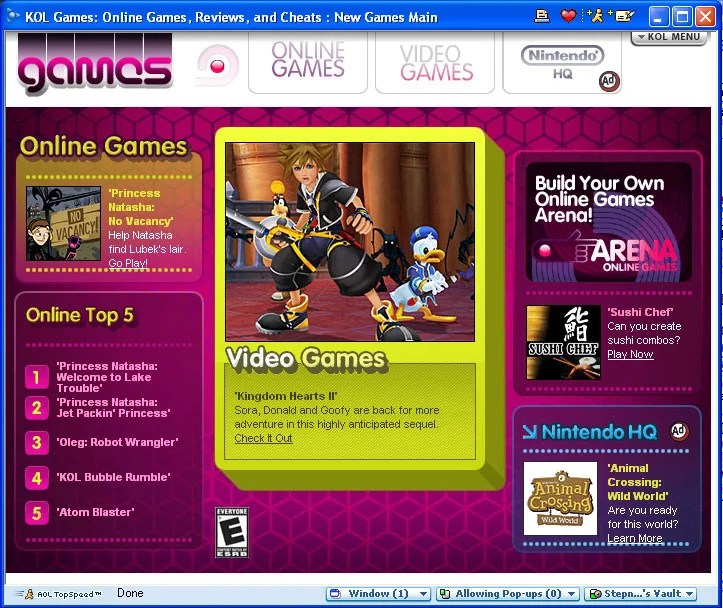
Task: Click the KOL browser logo icon in title bar
Action: pyautogui.click(x=13, y=17)
